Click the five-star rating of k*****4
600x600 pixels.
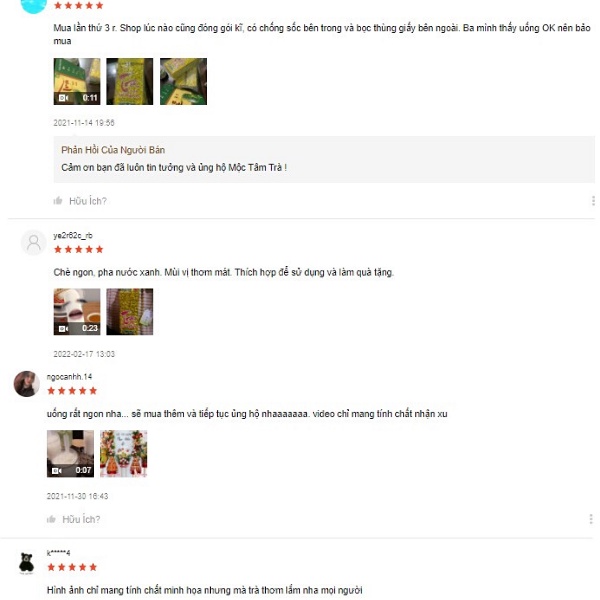click(x=72, y=567)
